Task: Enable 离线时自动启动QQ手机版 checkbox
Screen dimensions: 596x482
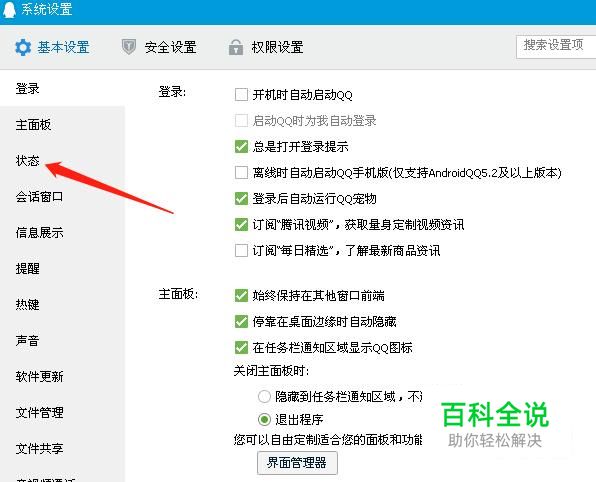Action: point(241,173)
